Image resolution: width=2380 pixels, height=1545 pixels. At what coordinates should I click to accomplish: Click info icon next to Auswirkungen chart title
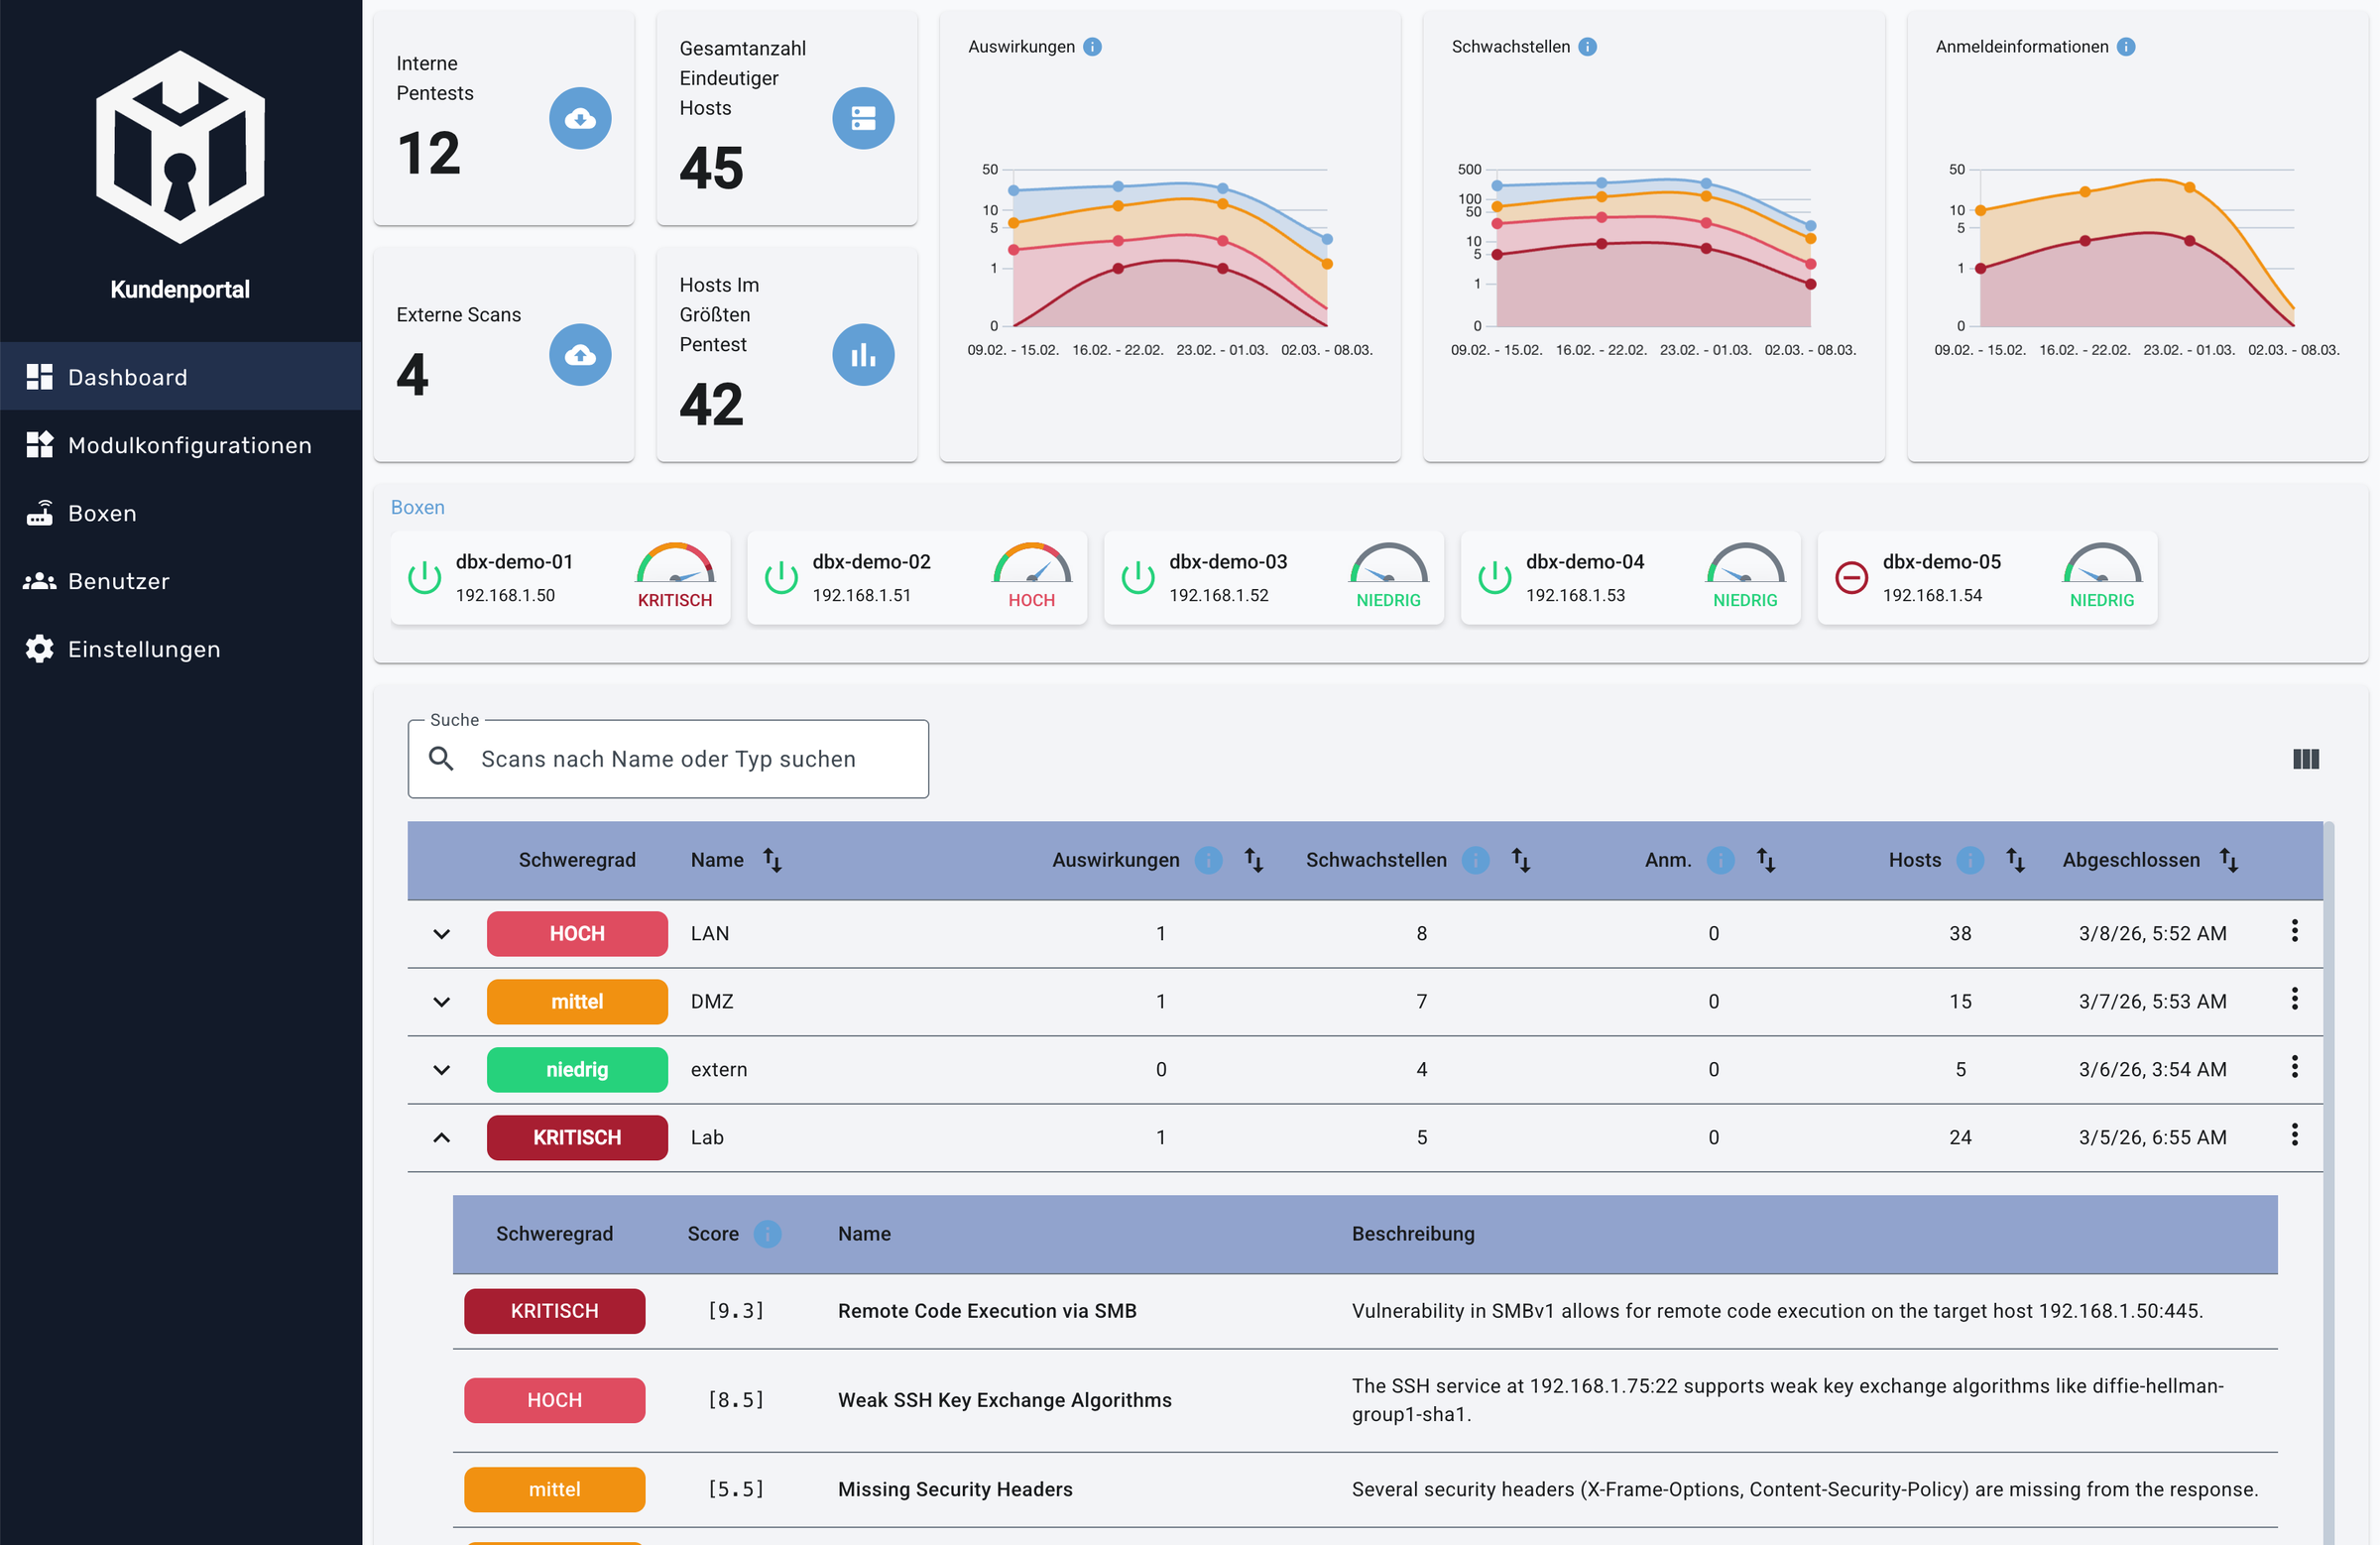1092,47
